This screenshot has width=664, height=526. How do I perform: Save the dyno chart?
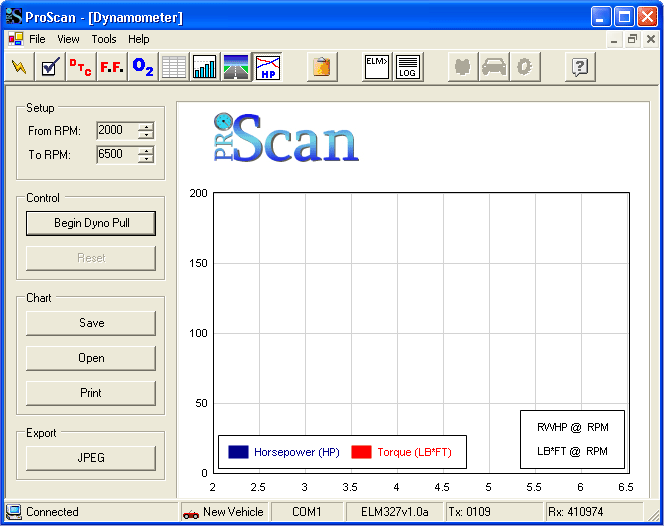coord(91,323)
